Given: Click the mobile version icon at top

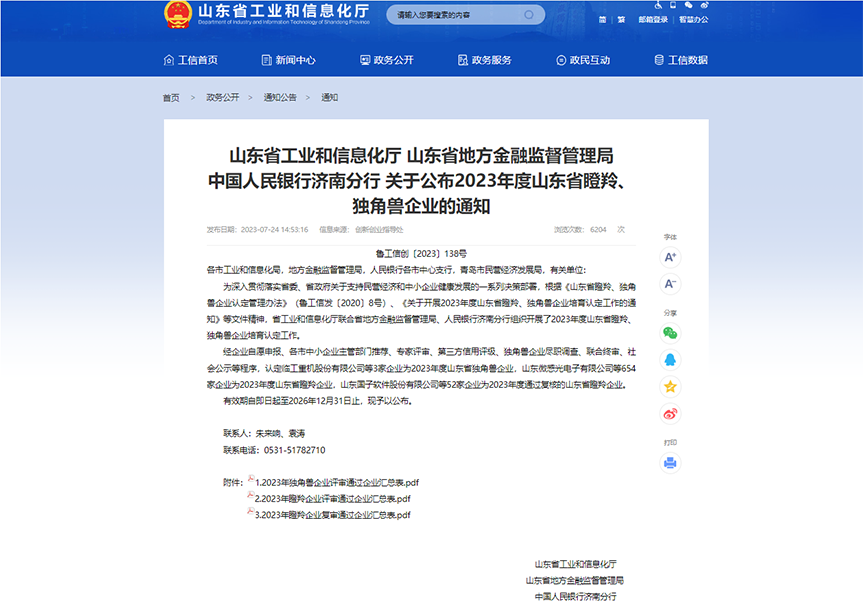Looking at the screenshot, I should tap(673, 8).
